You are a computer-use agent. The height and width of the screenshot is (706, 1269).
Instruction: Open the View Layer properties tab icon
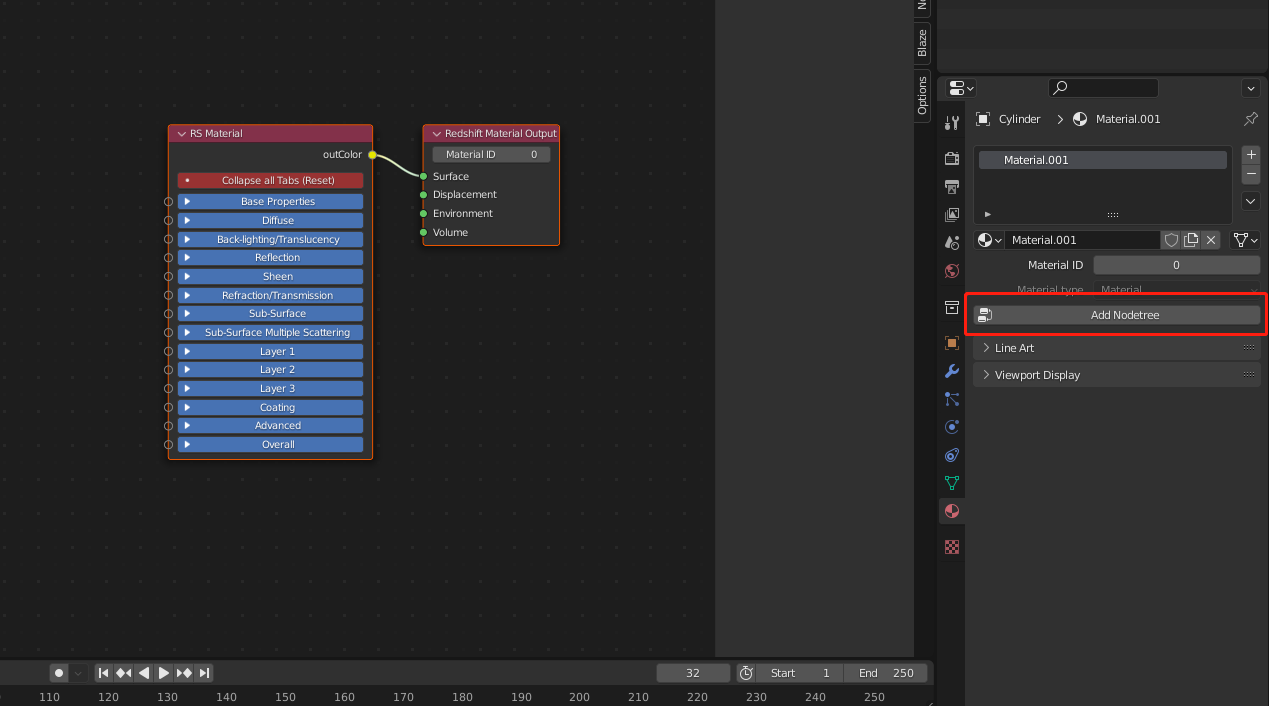(x=952, y=215)
